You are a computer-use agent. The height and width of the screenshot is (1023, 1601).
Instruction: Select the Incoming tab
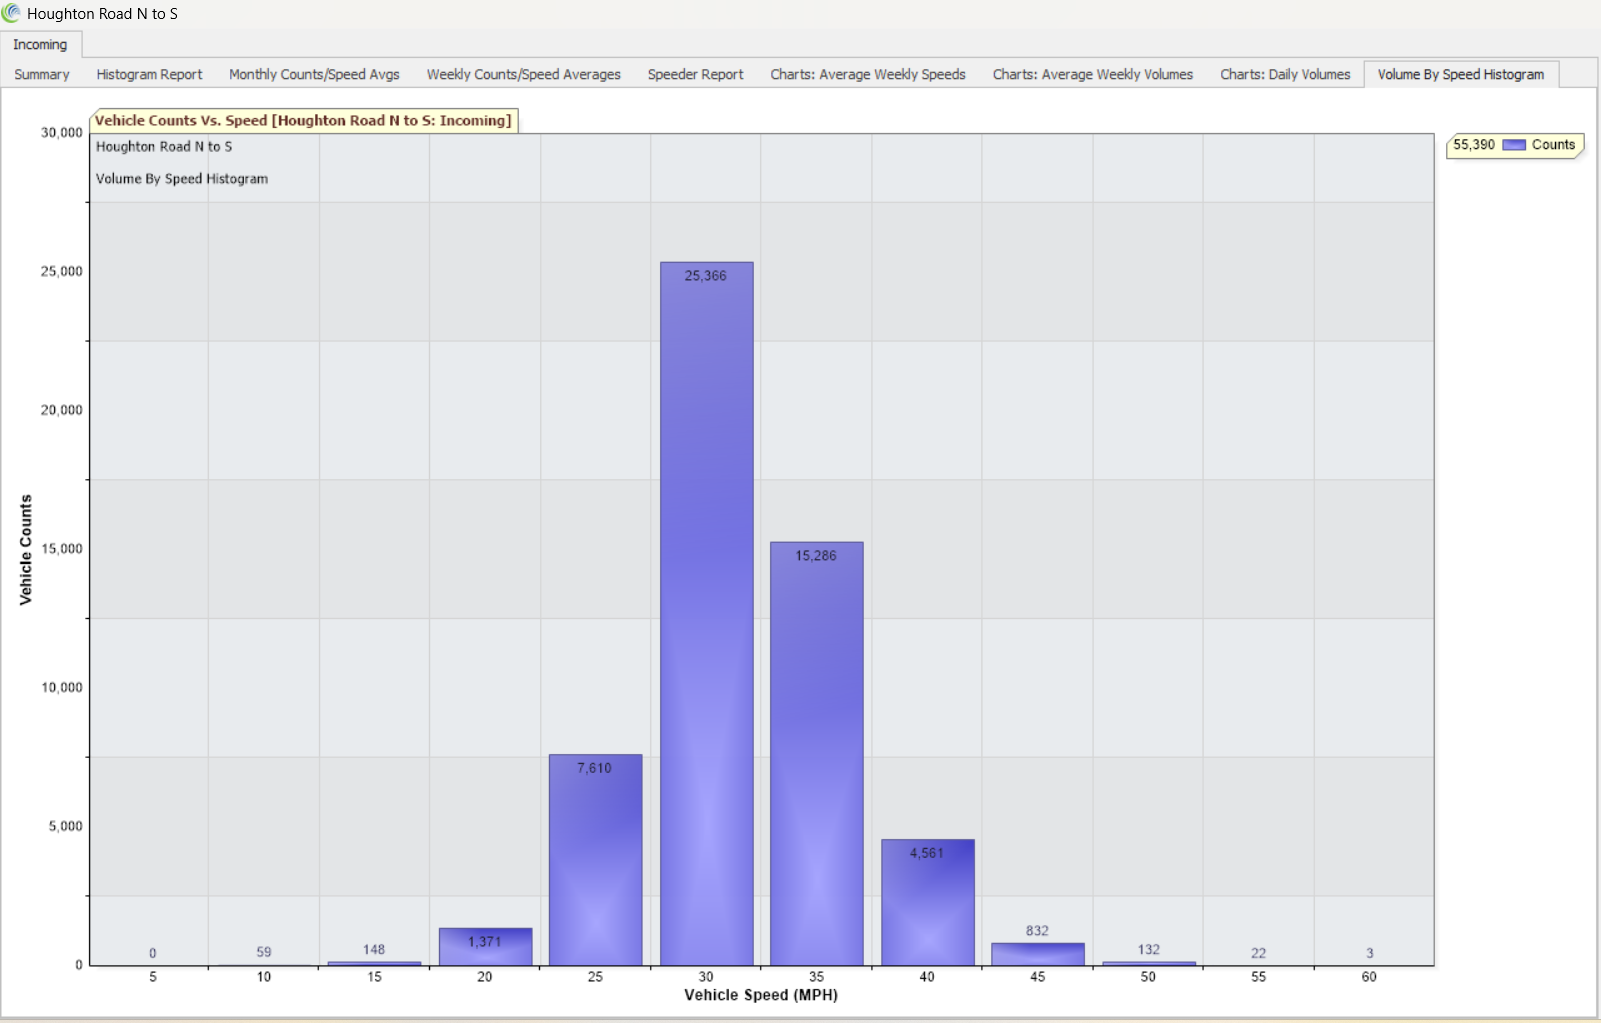point(40,45)
